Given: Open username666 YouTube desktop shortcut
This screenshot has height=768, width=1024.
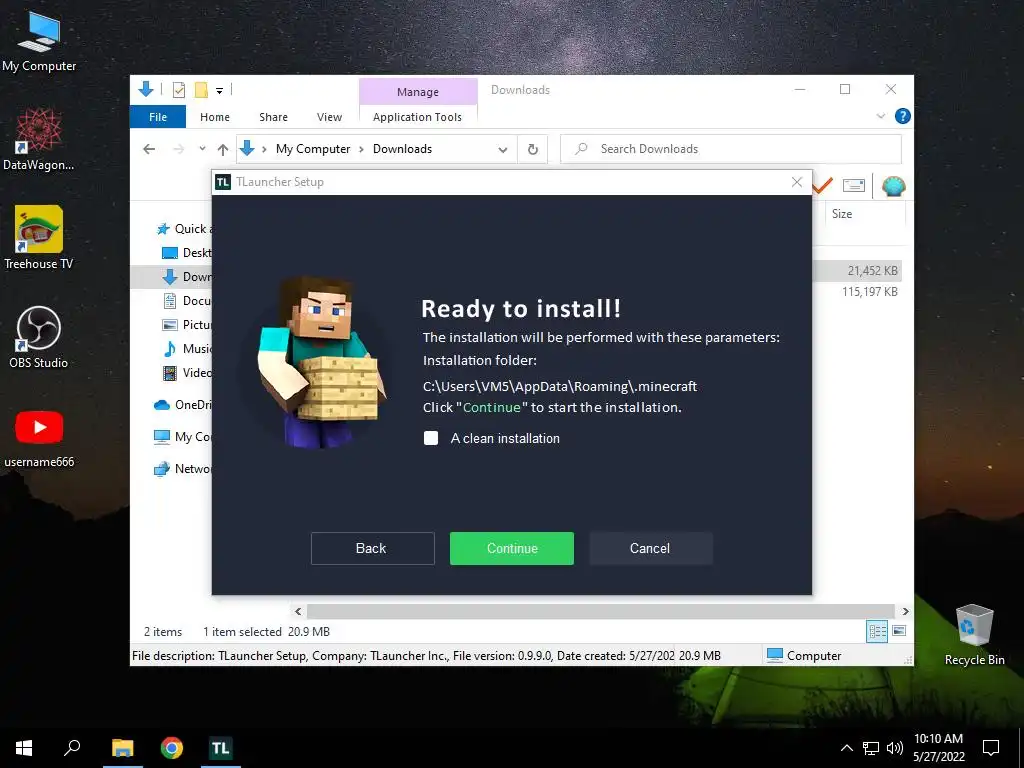Looking at the screenshot, I should point(39,437).
